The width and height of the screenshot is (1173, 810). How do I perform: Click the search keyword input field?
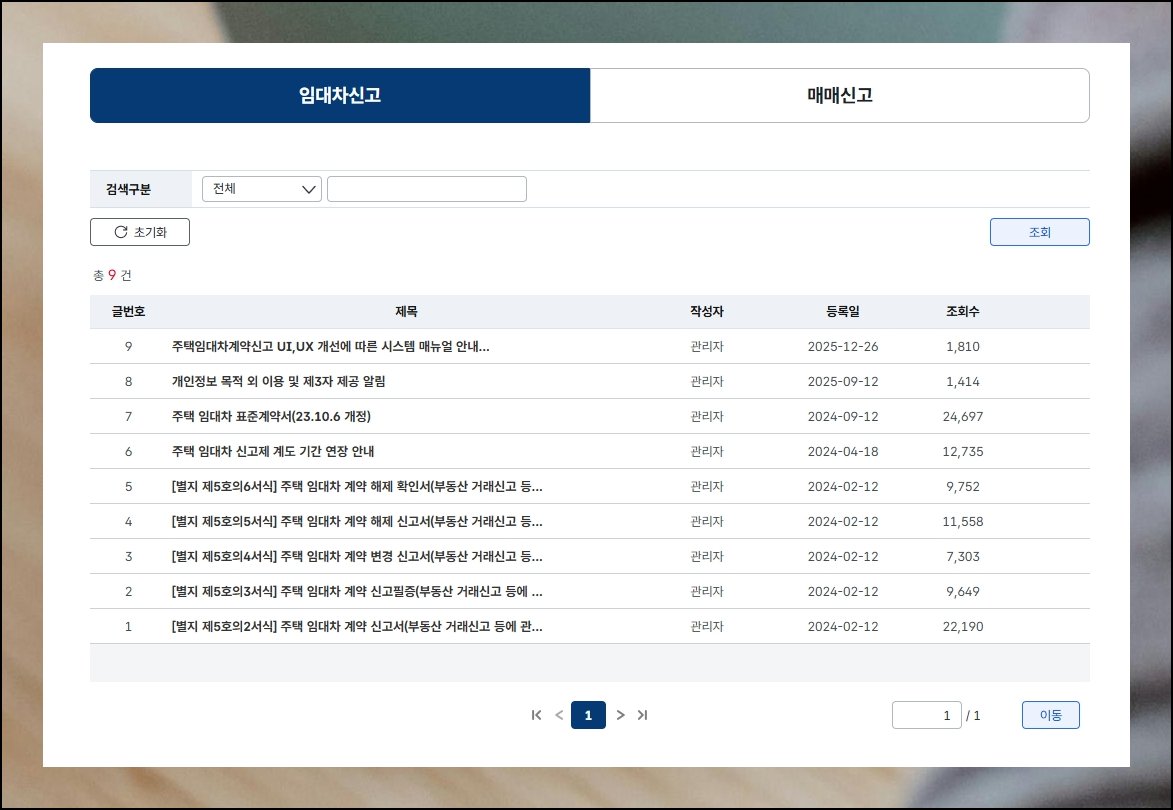[426, 189]
